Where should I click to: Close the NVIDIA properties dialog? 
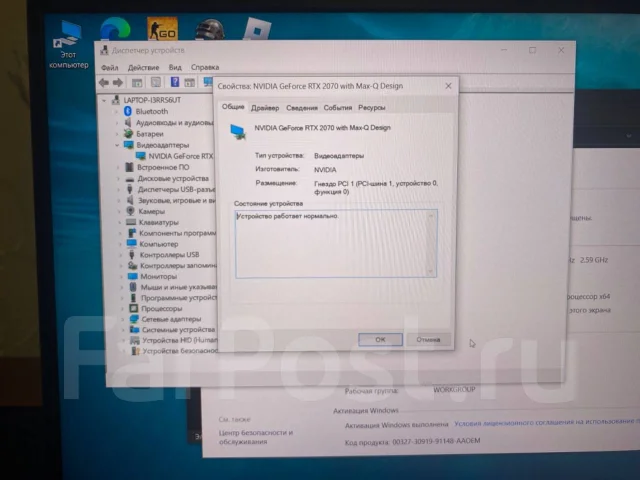(448, 86)
